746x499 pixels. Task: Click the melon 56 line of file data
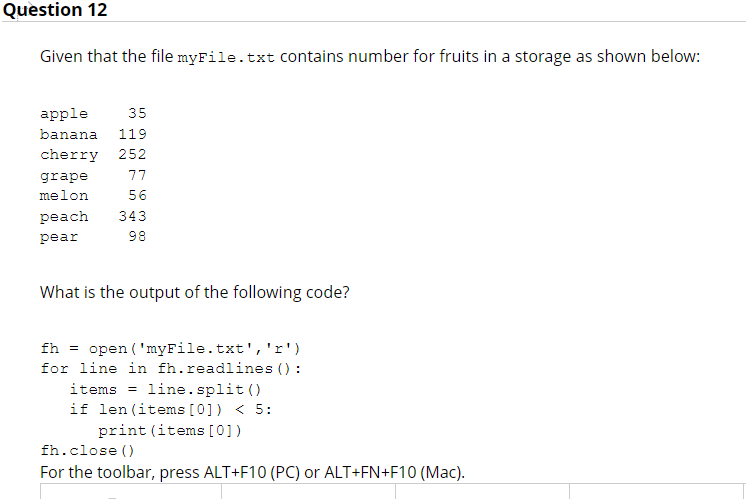click(93, 196)
